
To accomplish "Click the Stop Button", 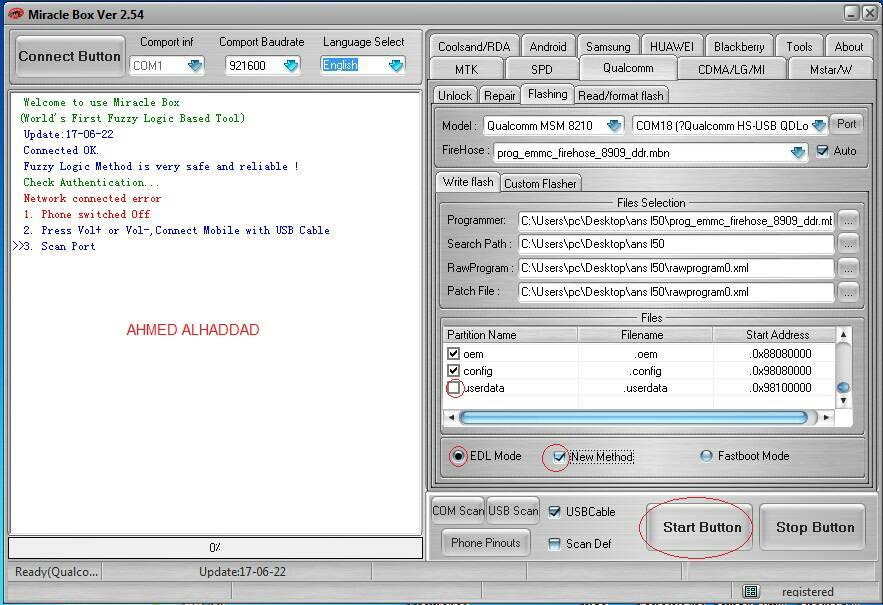I will [x=814, y=527].
